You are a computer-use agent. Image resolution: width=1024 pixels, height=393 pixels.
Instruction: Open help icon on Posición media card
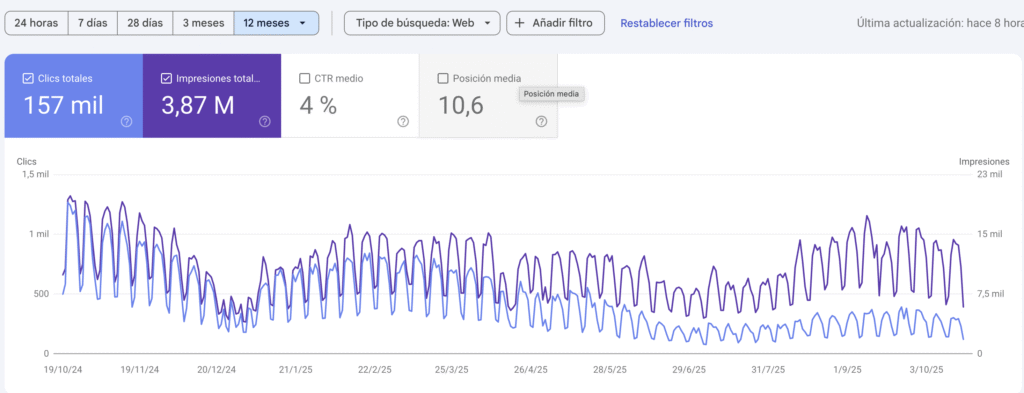click(x=541, y=121)
